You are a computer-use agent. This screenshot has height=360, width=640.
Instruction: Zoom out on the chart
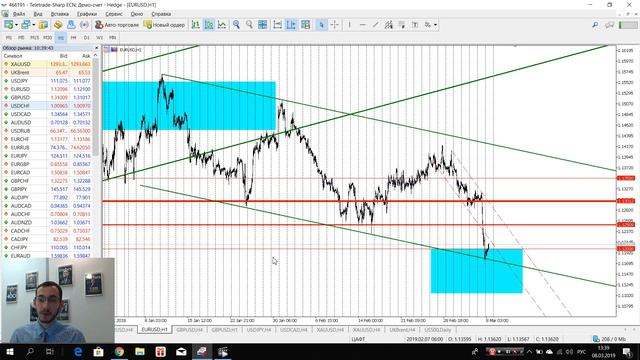(x=249, y=25)
